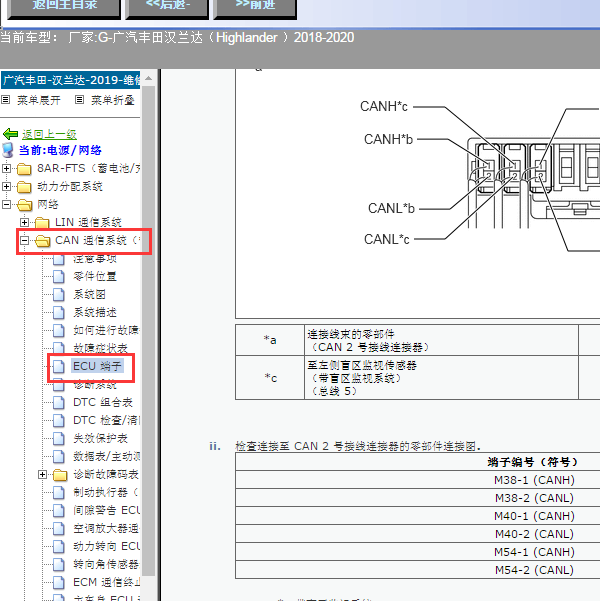Click the LIN 通信系统 folder icon
This screenshot has width=600, height=601.
[42, 222]
